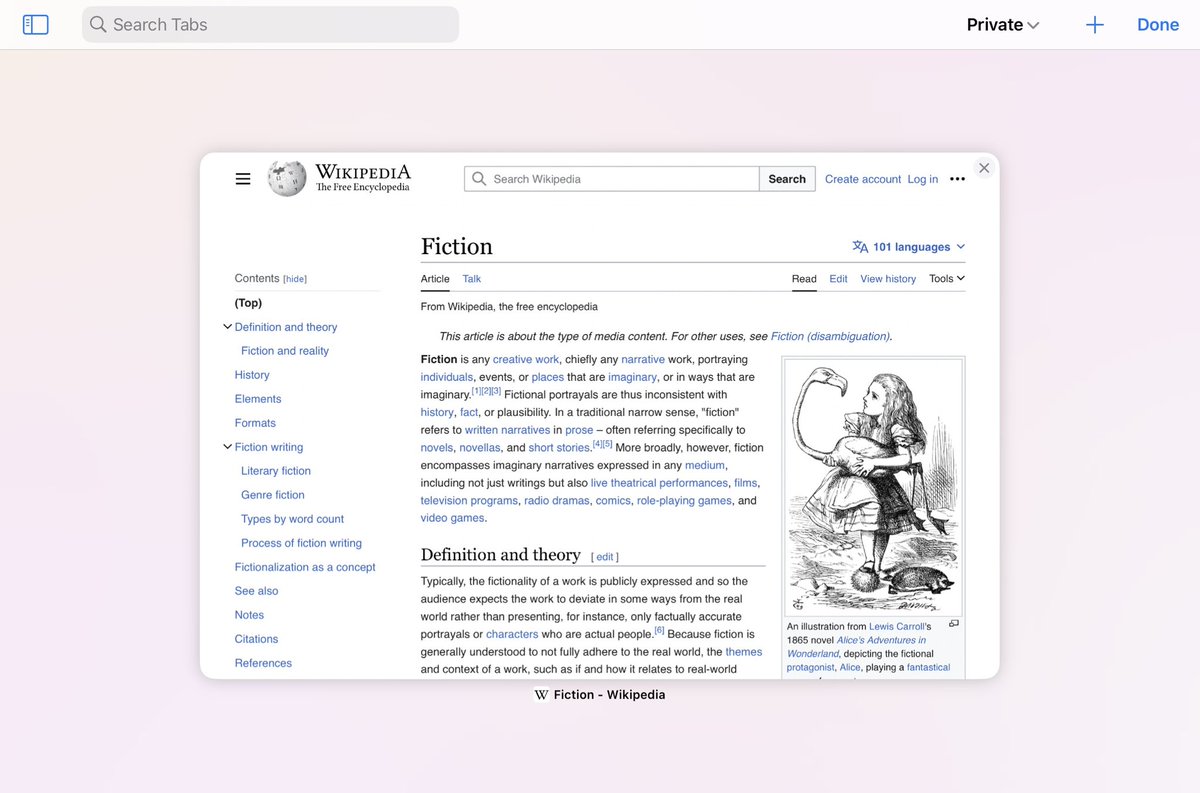Open the video games link
This screenshot has height=793, width=1200.
pos(452,518)
